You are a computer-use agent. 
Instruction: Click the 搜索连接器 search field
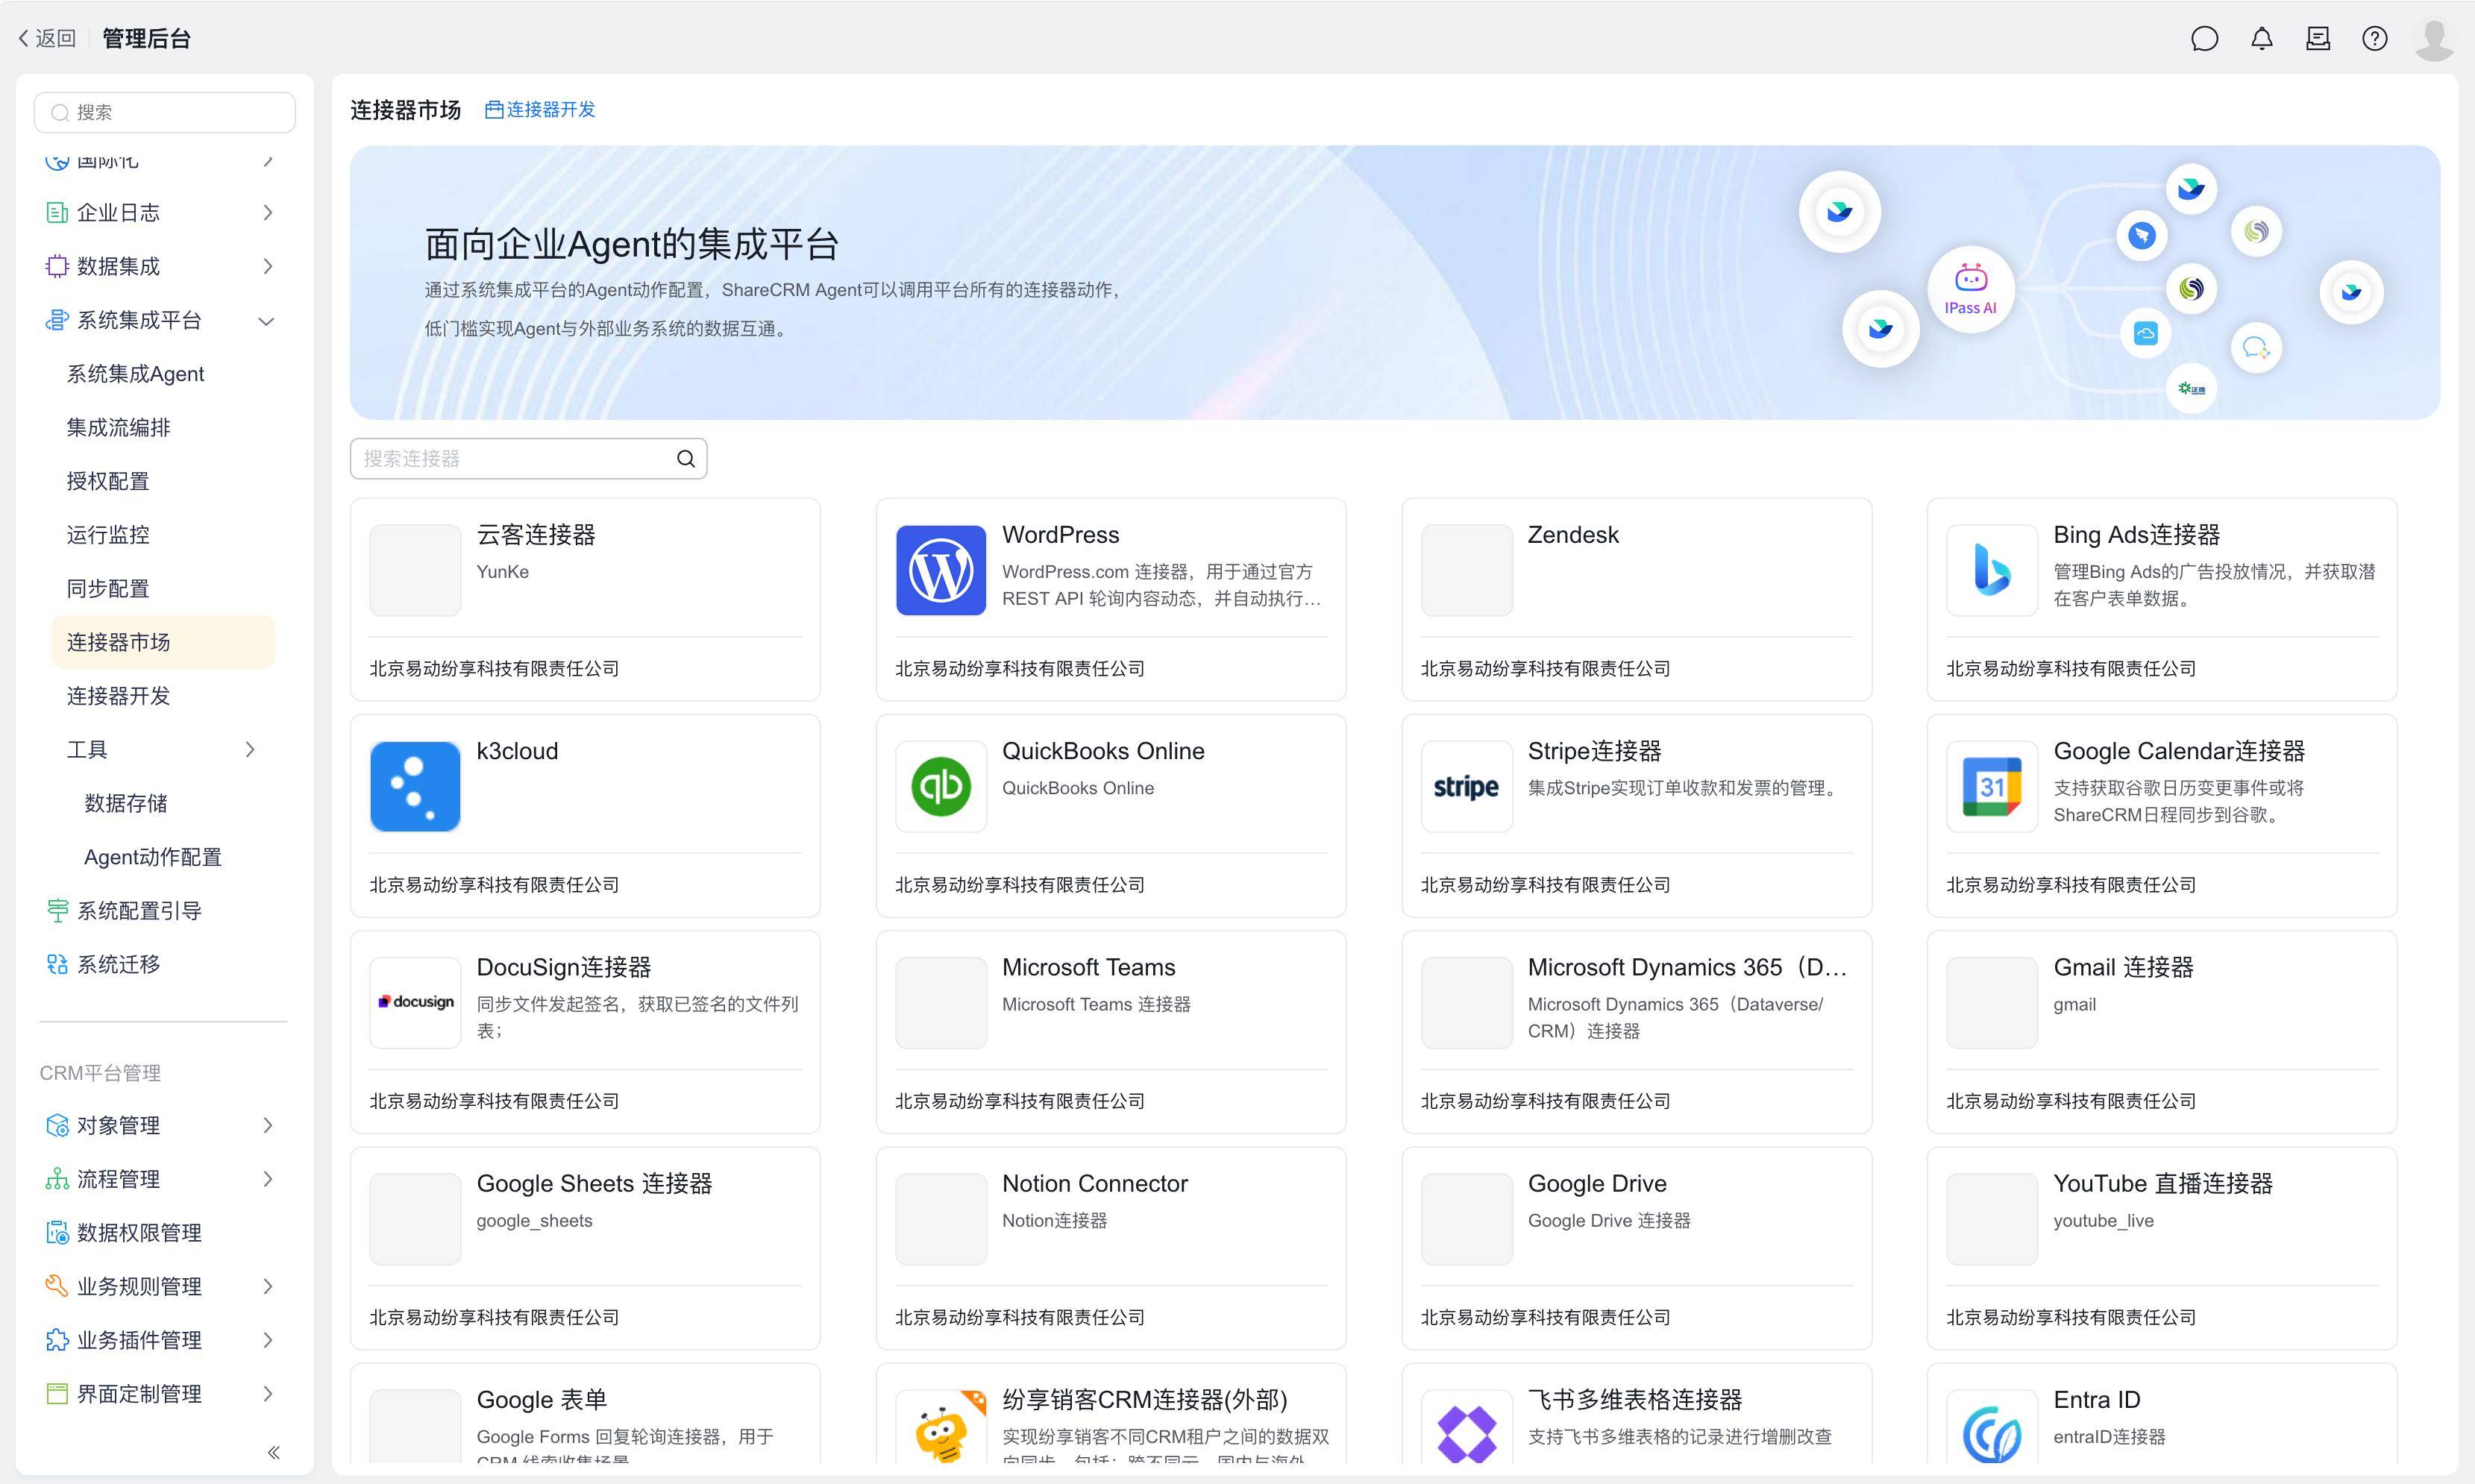point(528,459)
